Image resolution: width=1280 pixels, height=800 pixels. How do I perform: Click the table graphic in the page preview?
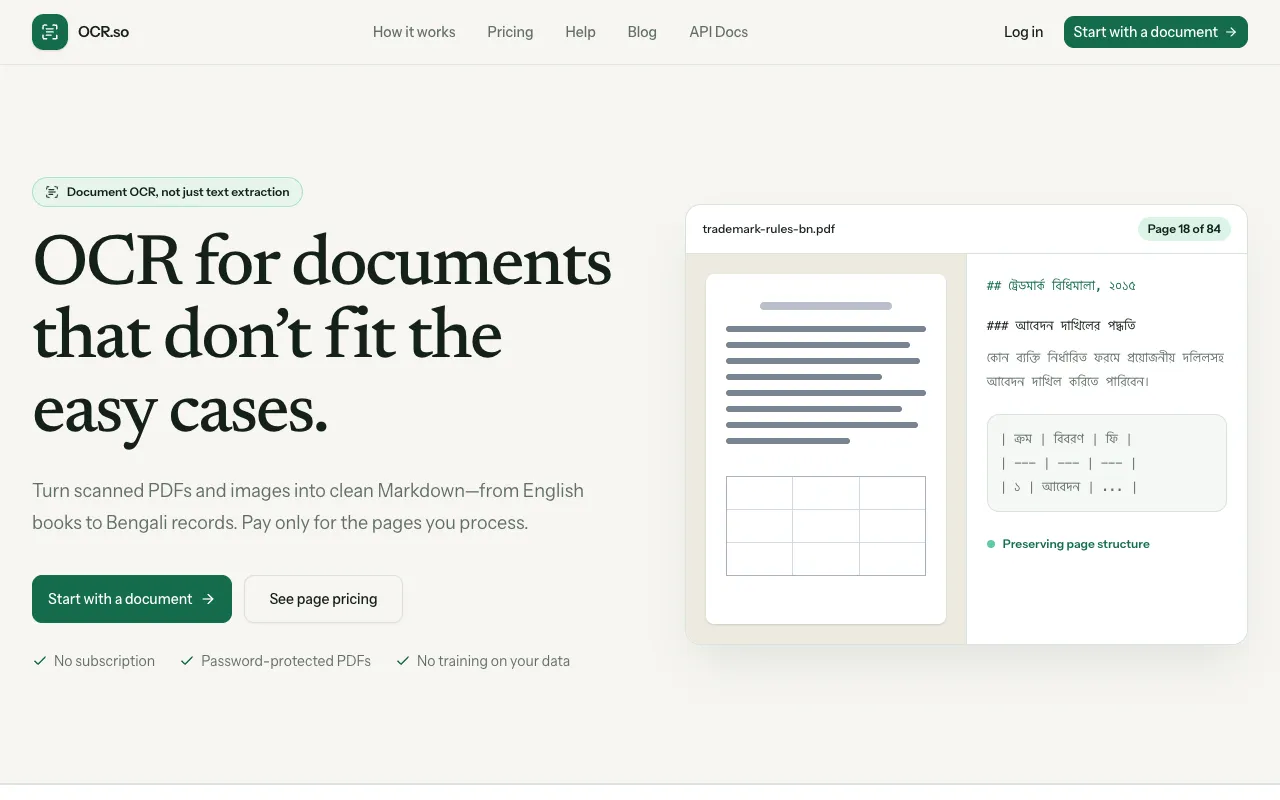coord(826,526)
